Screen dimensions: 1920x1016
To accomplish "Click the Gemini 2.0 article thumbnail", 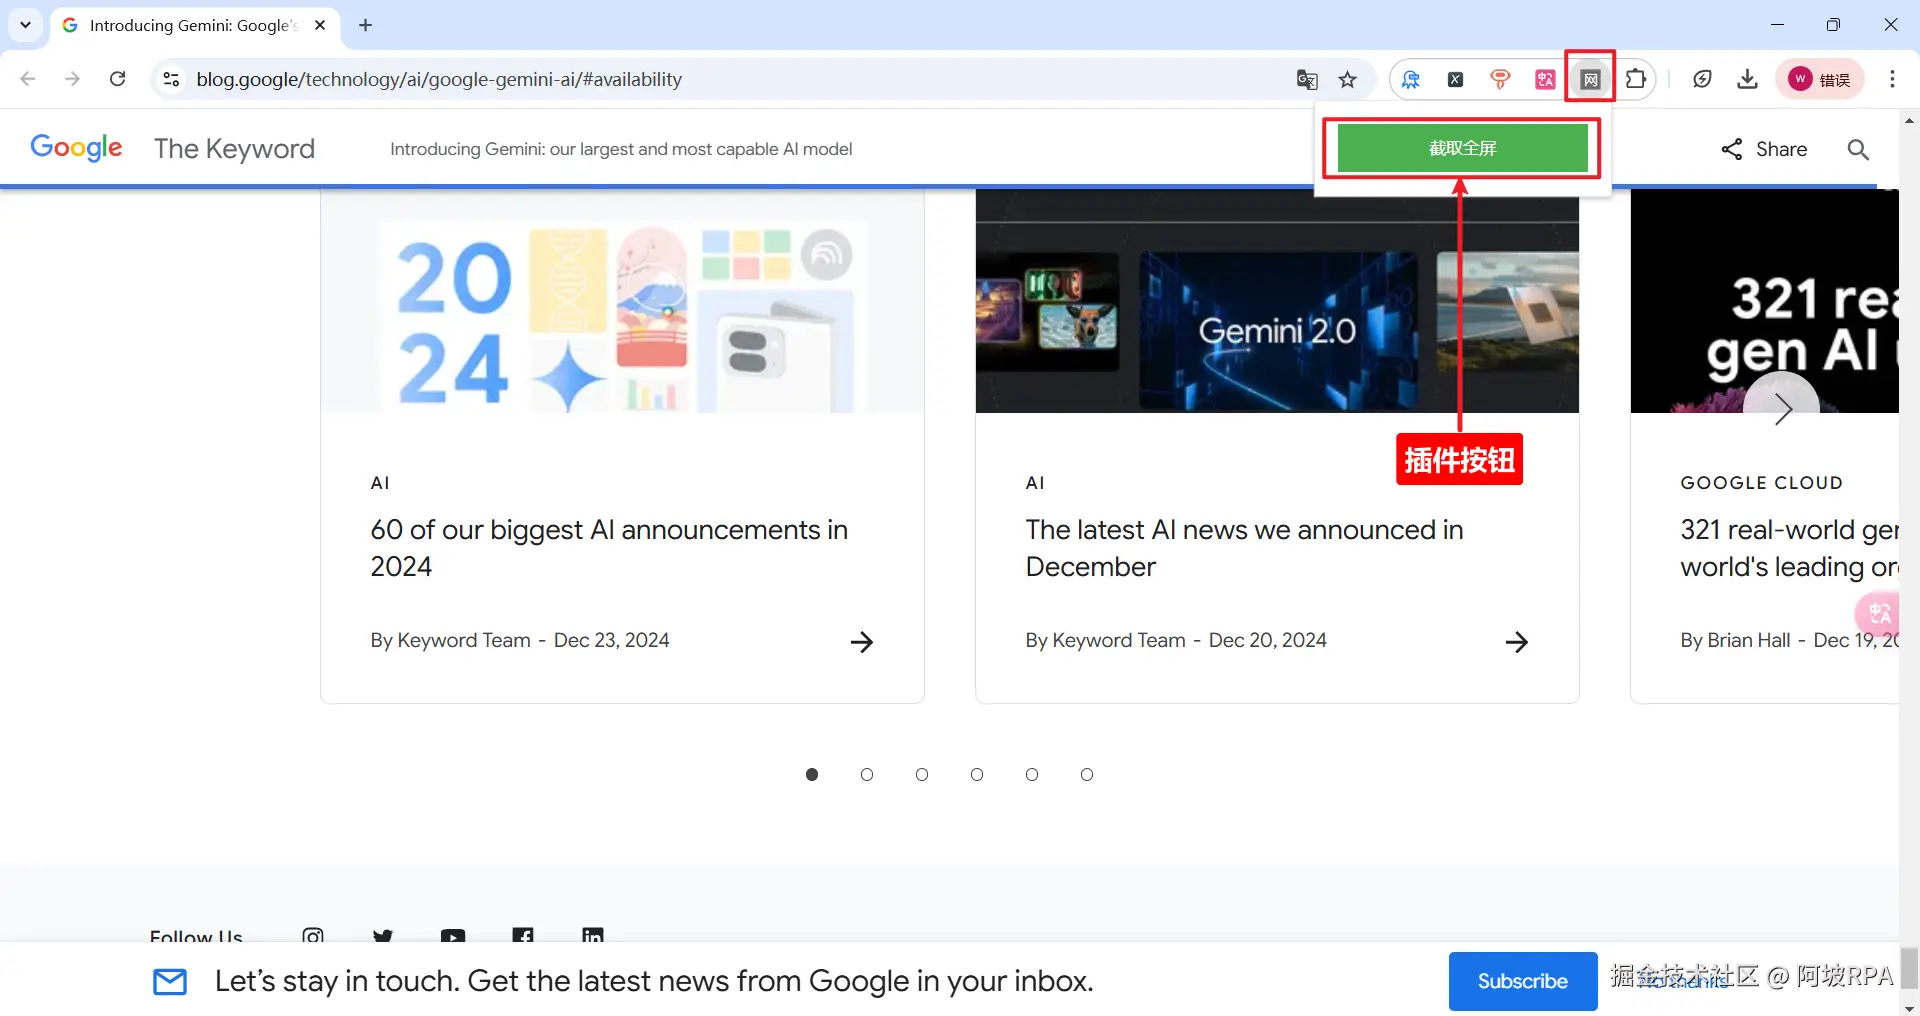I will click(x=1277, y=302).
